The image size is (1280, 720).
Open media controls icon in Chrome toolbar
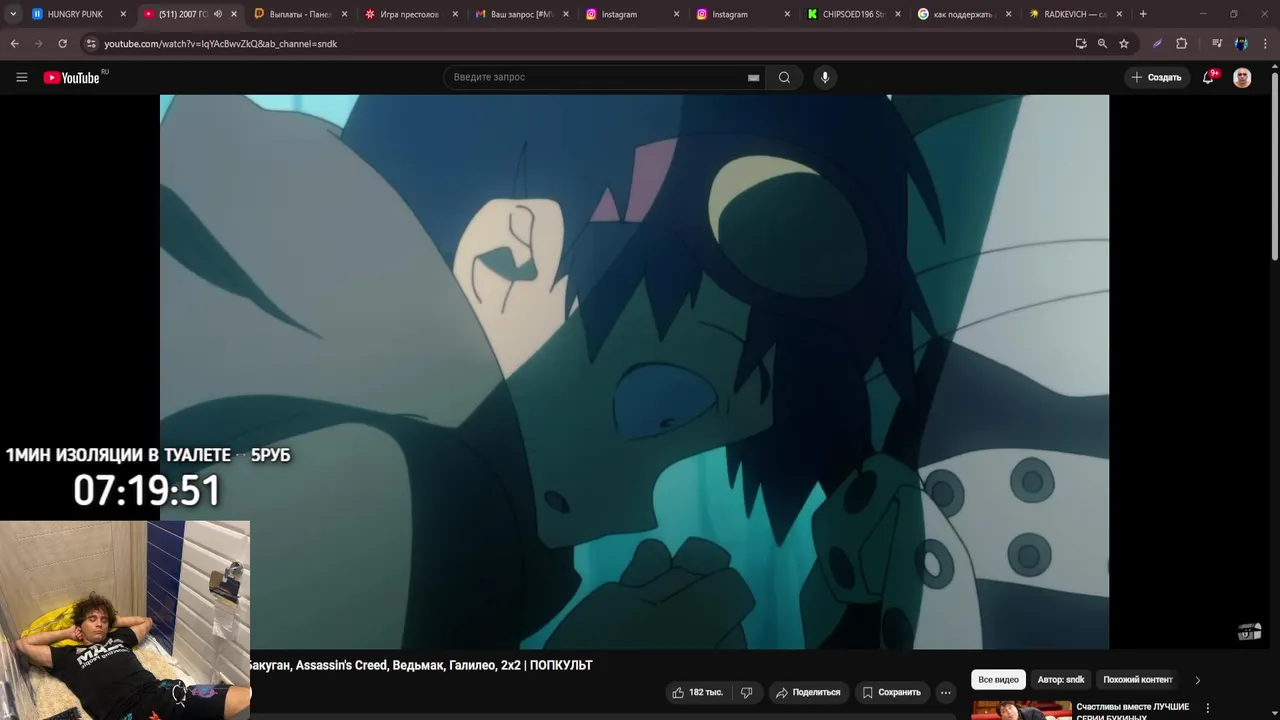pos(1217,44)
